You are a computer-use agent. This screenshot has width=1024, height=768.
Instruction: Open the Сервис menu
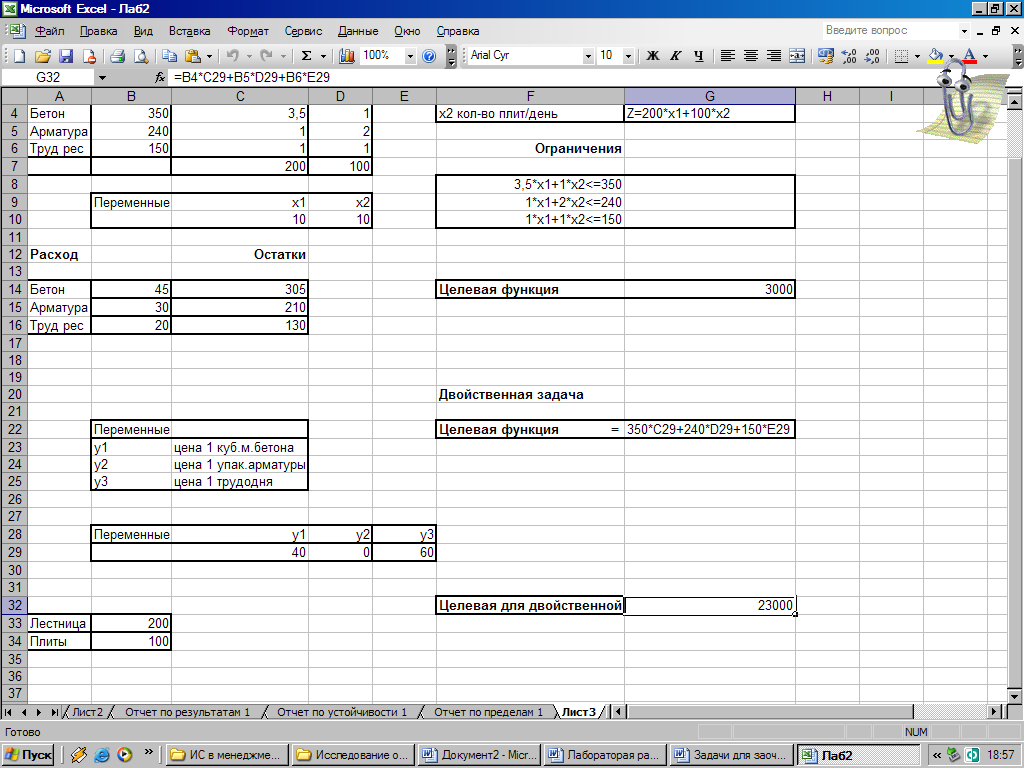(x=303, y=31)
